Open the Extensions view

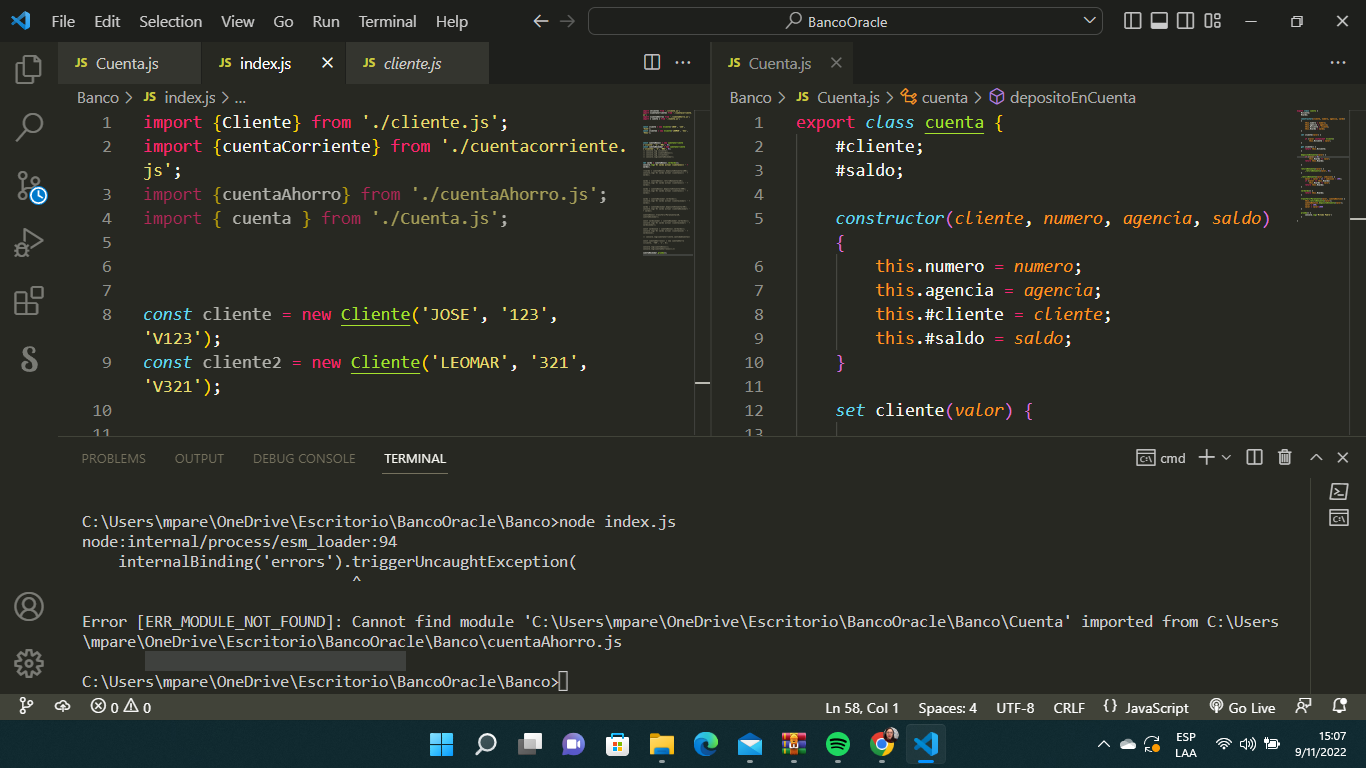[x=29, y=301]
